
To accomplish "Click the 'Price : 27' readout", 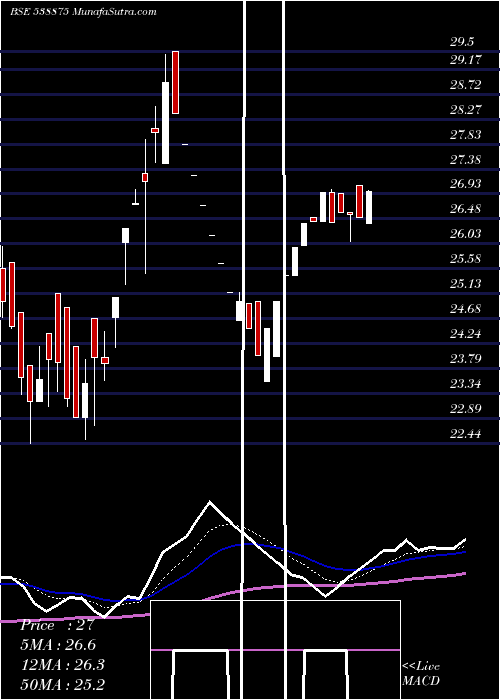I will pyautogui.click(x=57, y=625).
